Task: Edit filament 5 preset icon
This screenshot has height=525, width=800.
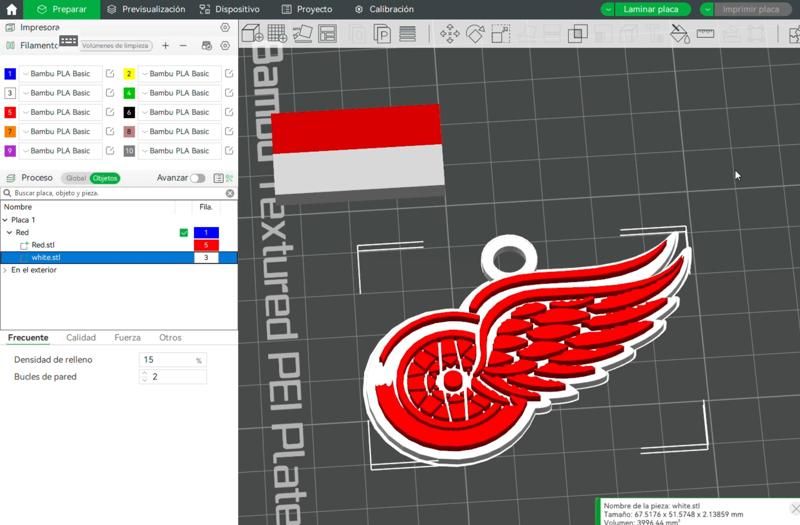Action: 110,112
